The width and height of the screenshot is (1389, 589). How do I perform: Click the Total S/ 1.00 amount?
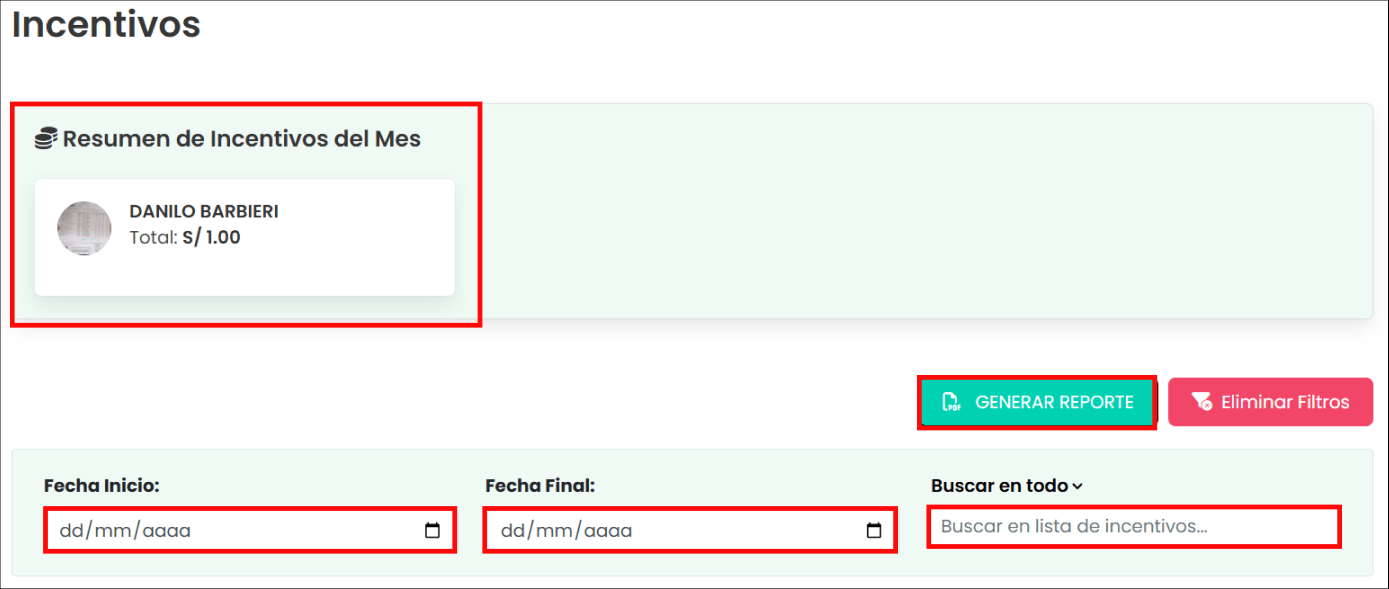211,238
